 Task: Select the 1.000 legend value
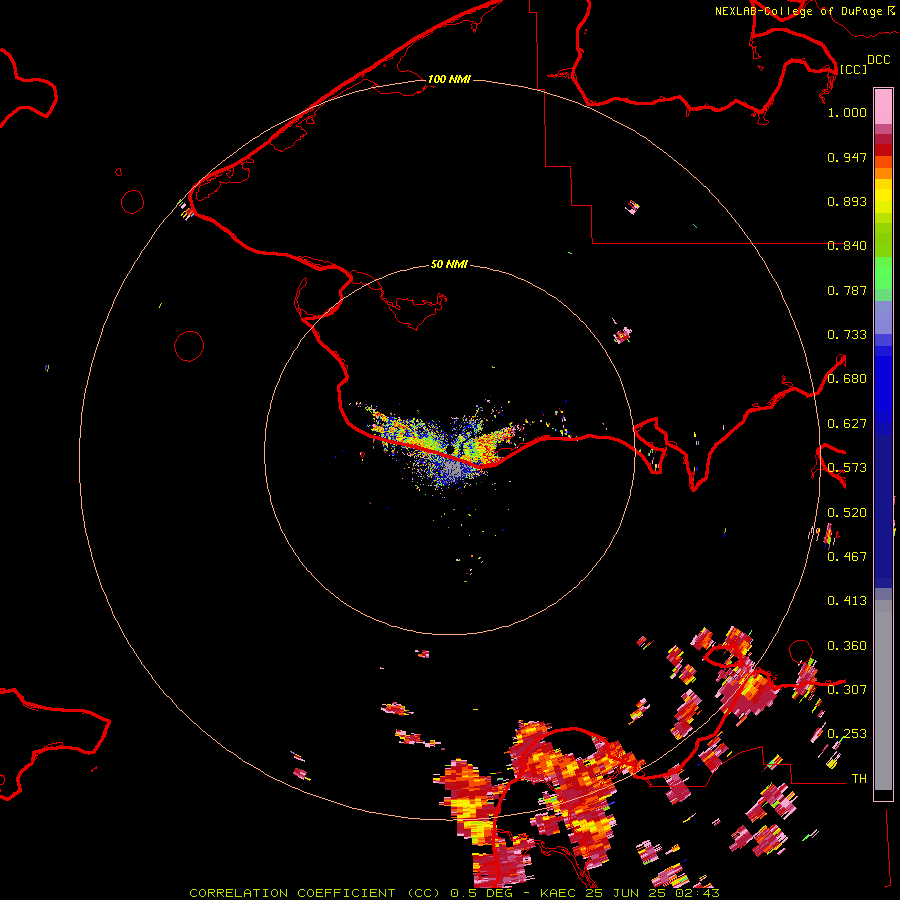[x=847, y=112]
